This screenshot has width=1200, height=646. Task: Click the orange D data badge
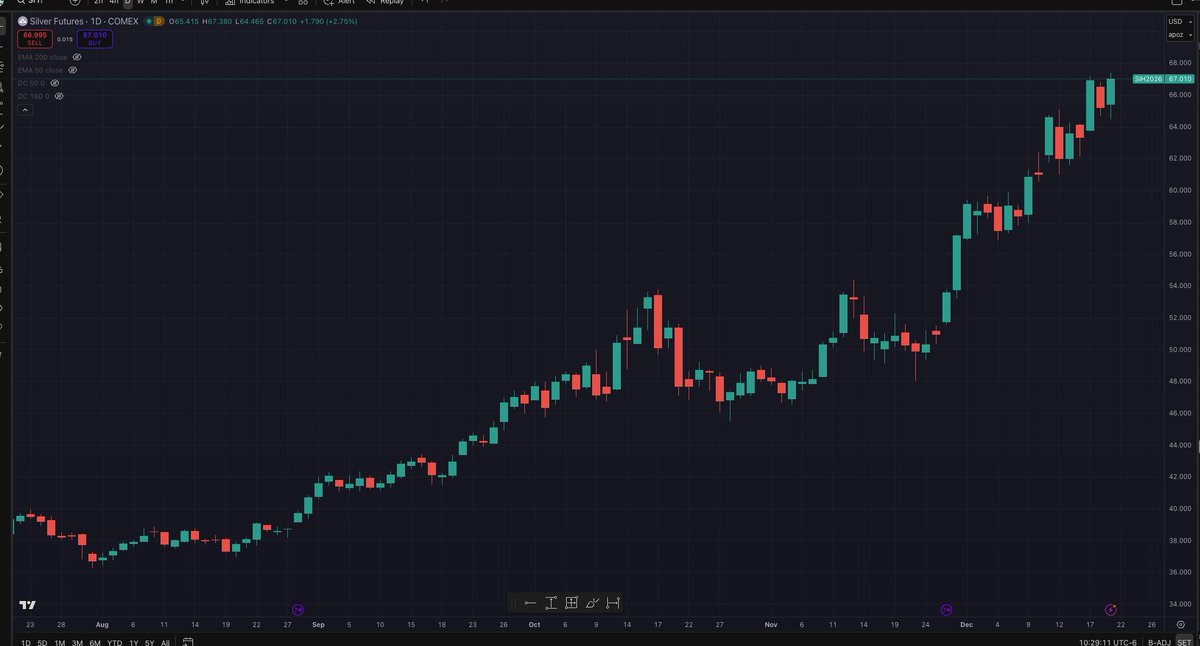(159, 21)
